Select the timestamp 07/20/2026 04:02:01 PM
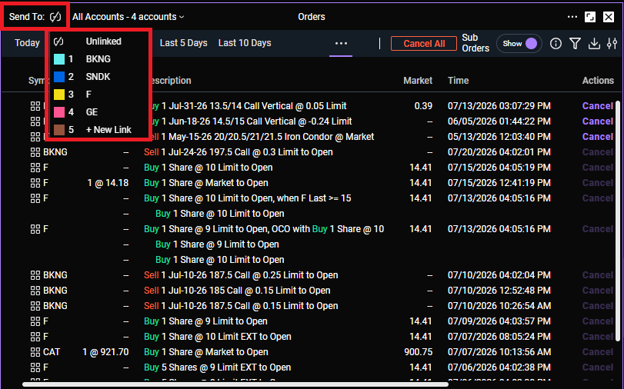This screenshot has height=389, width=624. click(x=499, y=152)
